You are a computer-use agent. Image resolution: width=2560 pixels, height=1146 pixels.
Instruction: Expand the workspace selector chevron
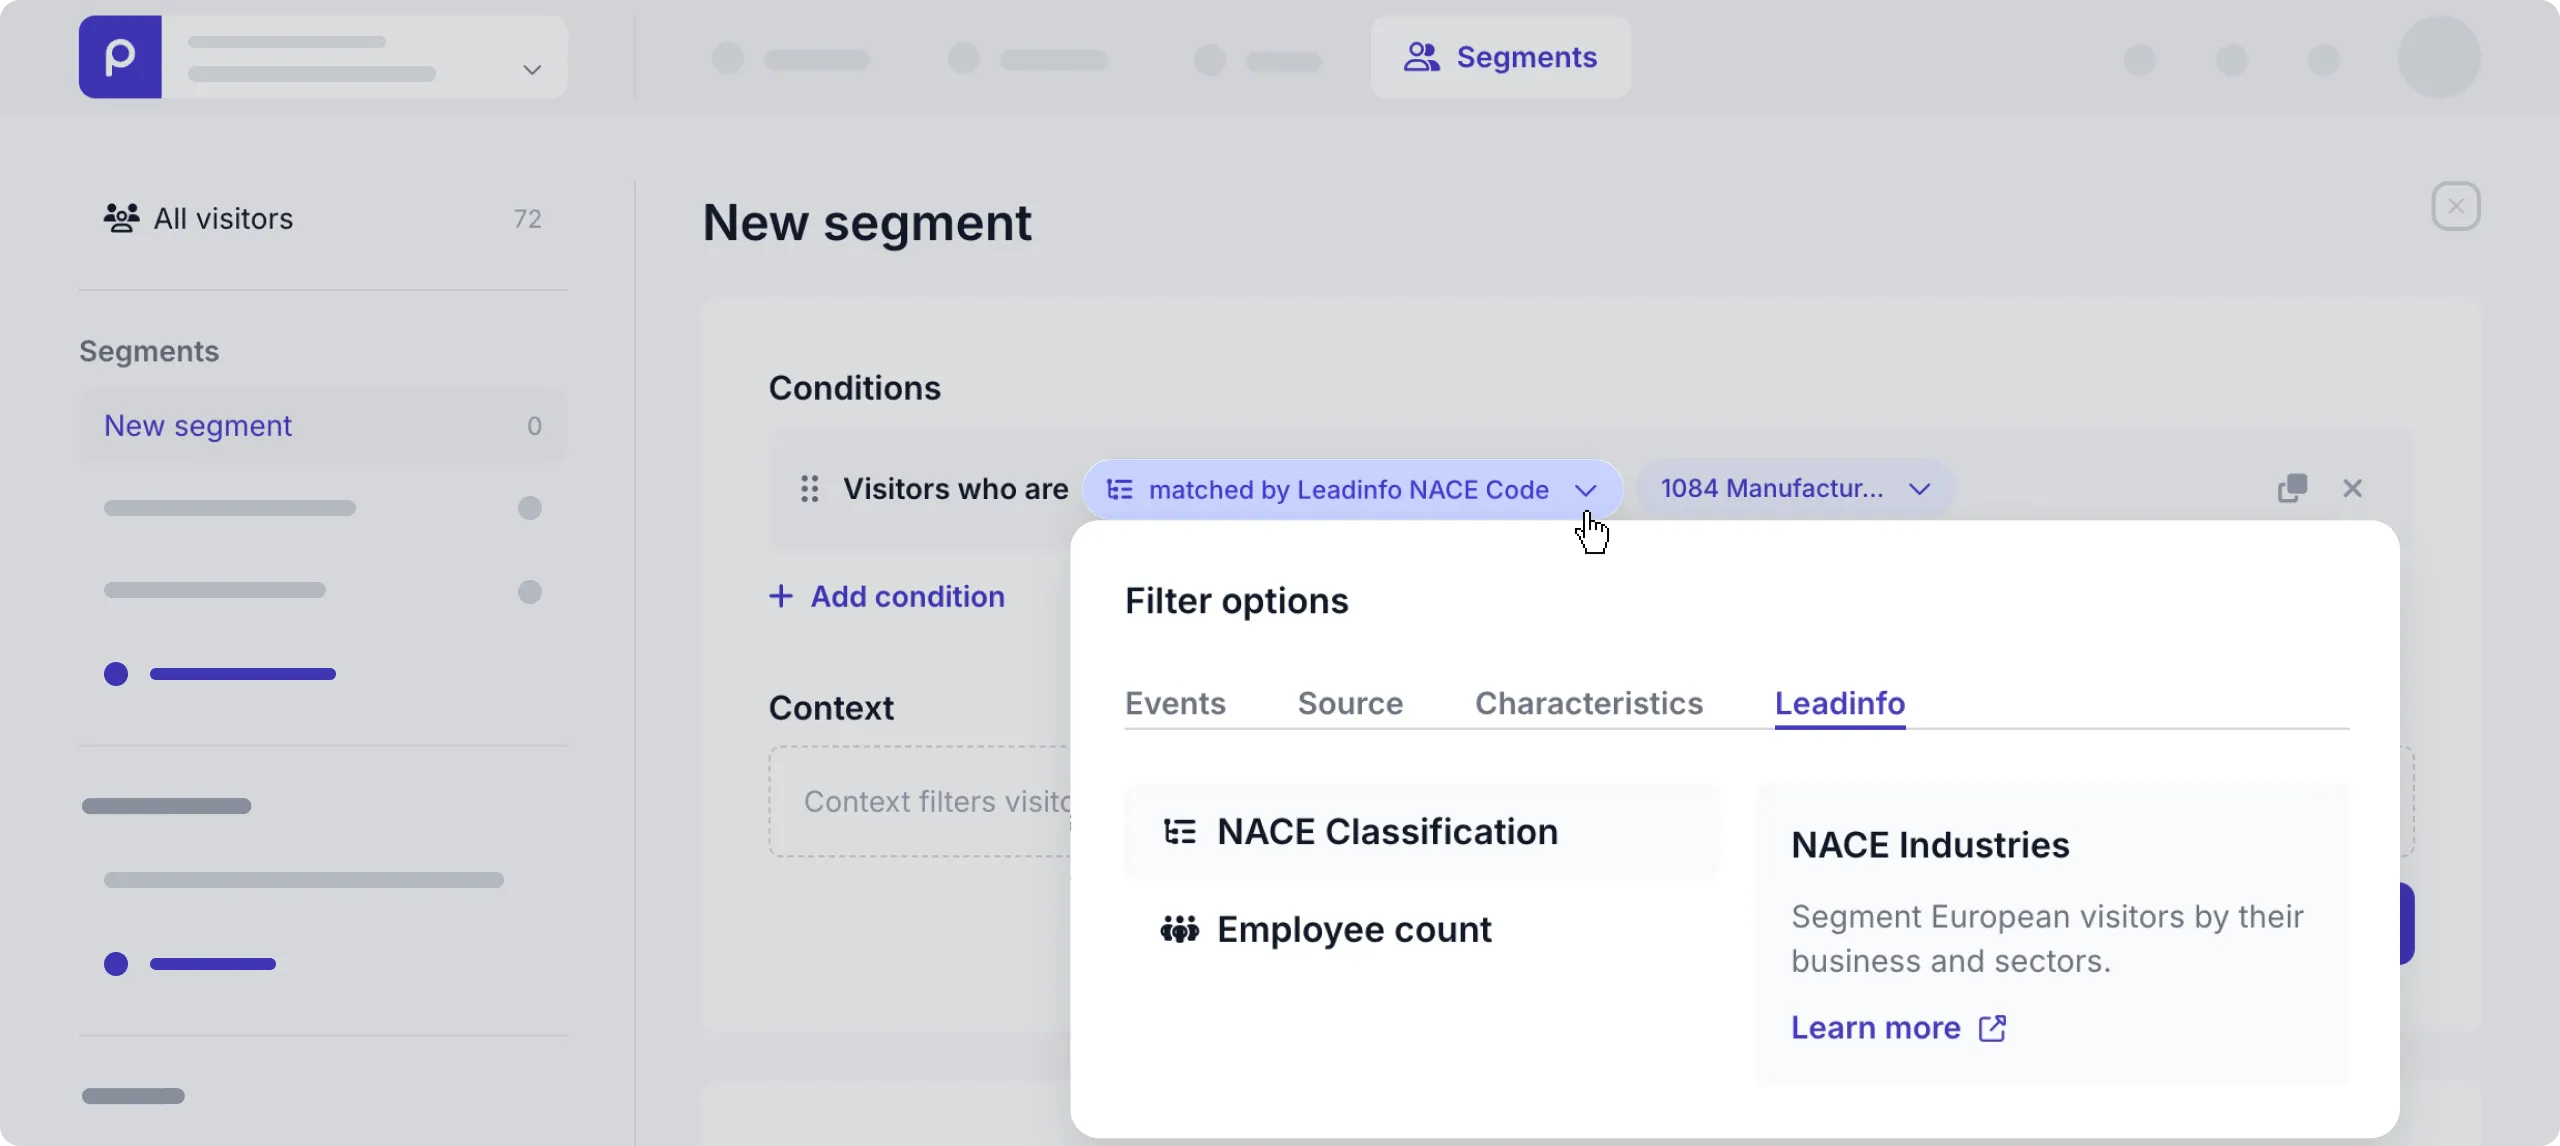(x=532, y=69)
